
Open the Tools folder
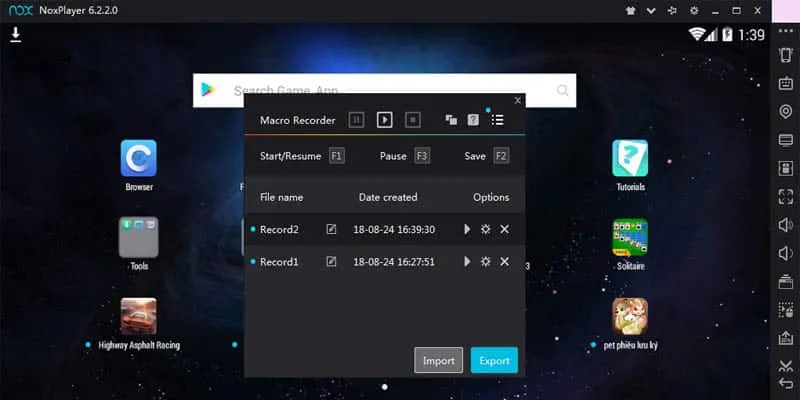tap(139, 237)
